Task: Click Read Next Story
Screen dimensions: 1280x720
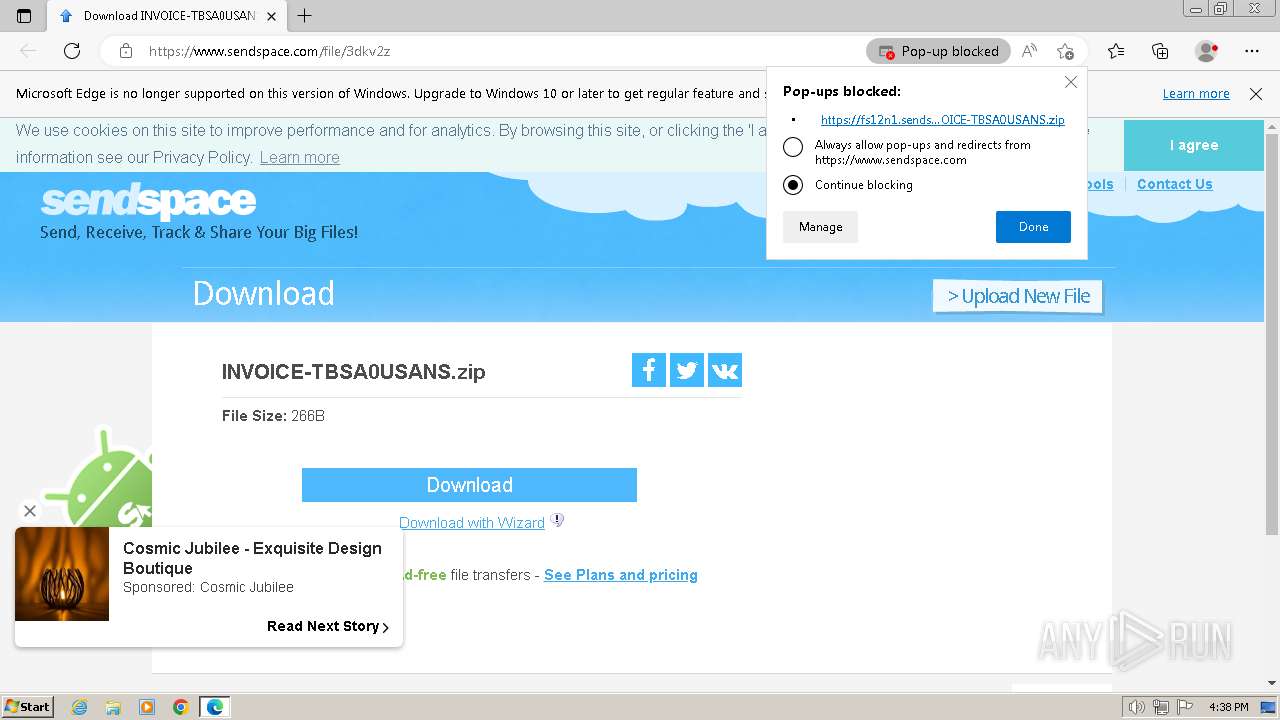Action: [328, 626]
